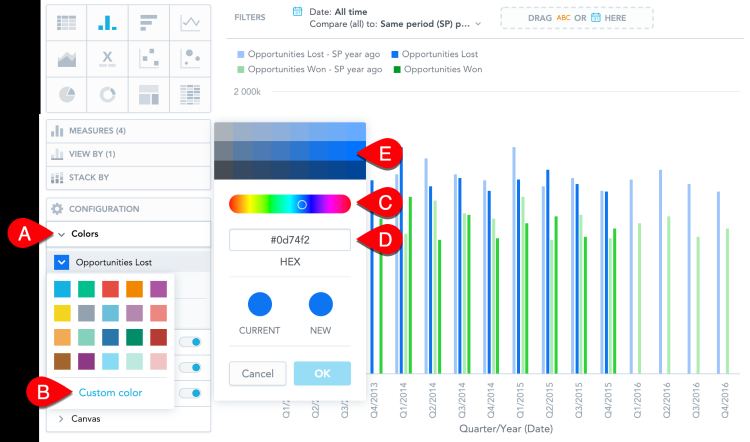Toggle the top switch beside the color palette
Screen dimensions: 750x442
click(x=189, y=342)
